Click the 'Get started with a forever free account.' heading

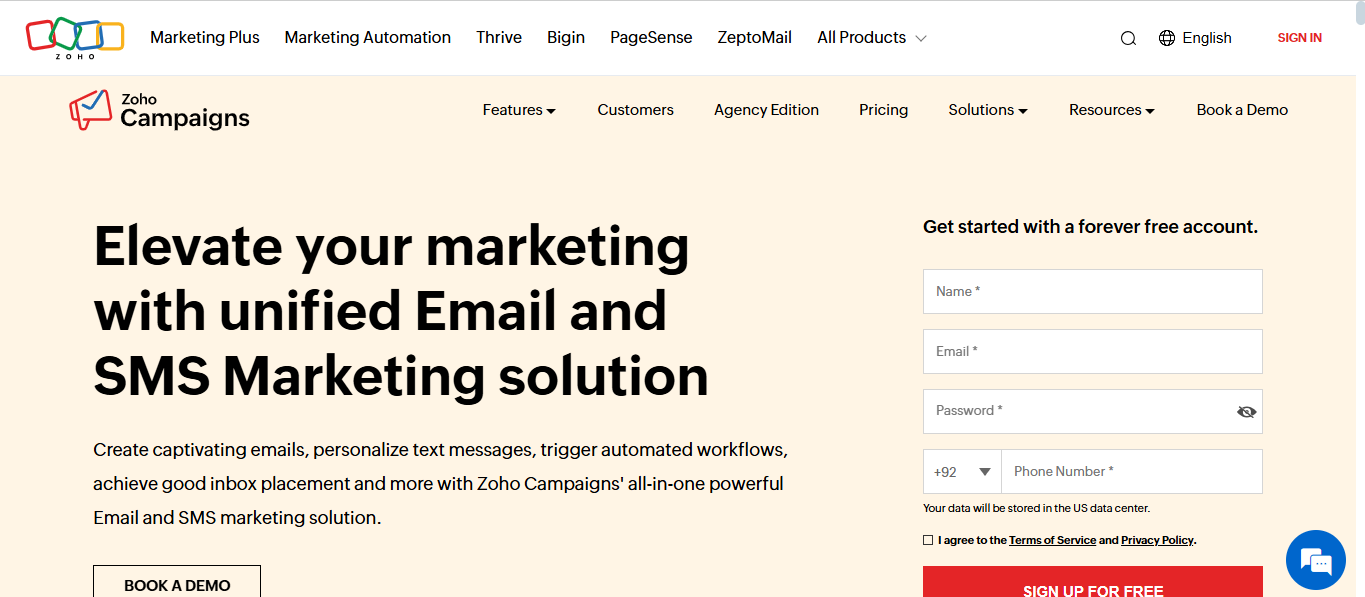[1091, 227]
